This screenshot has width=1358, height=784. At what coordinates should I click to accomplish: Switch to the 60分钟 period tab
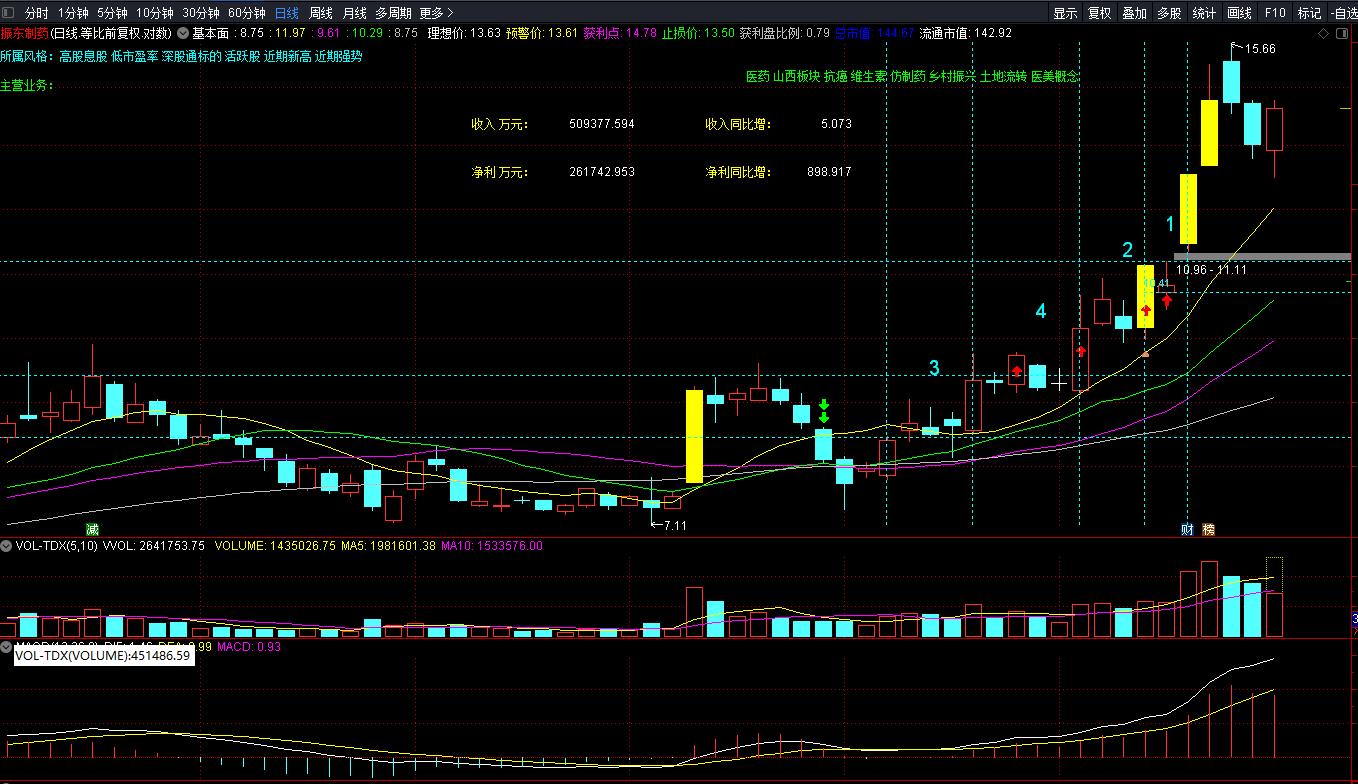click(x=246, y=14)
